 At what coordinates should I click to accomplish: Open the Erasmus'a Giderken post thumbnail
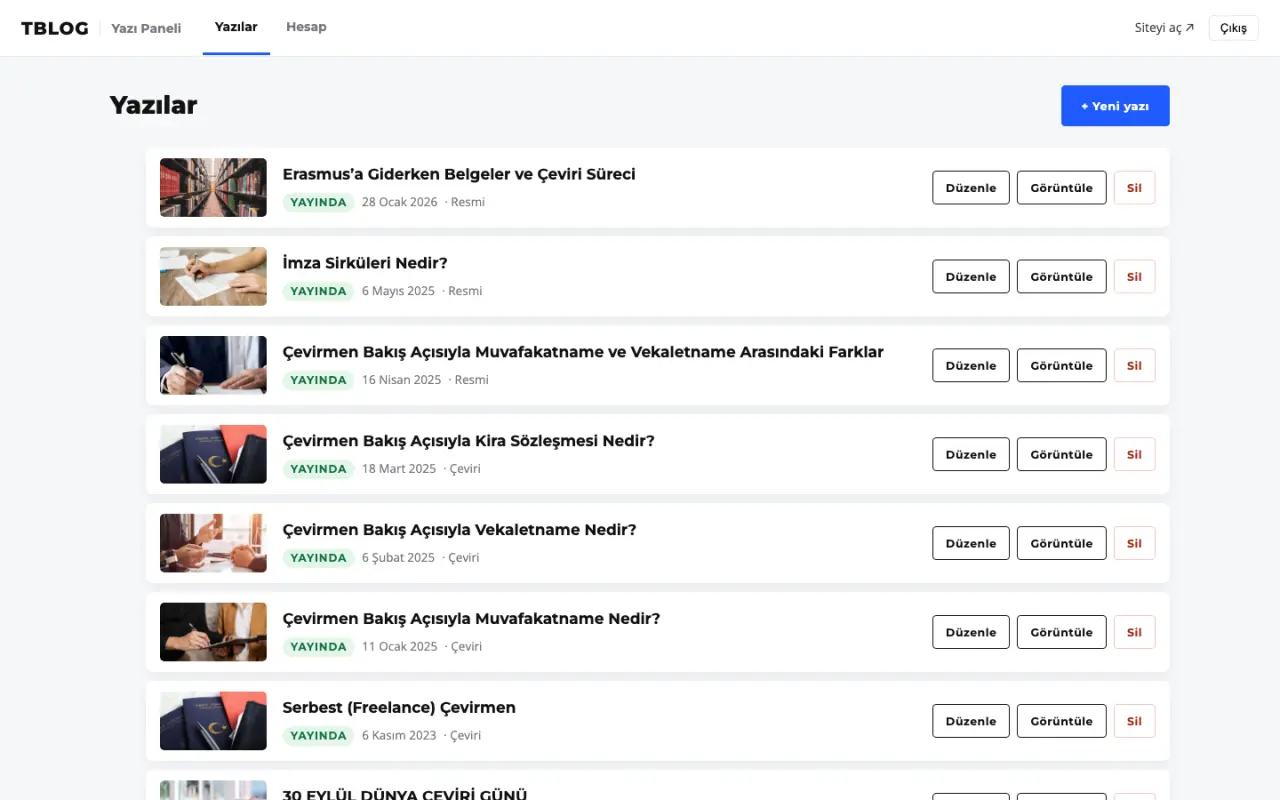pos(213,188)
